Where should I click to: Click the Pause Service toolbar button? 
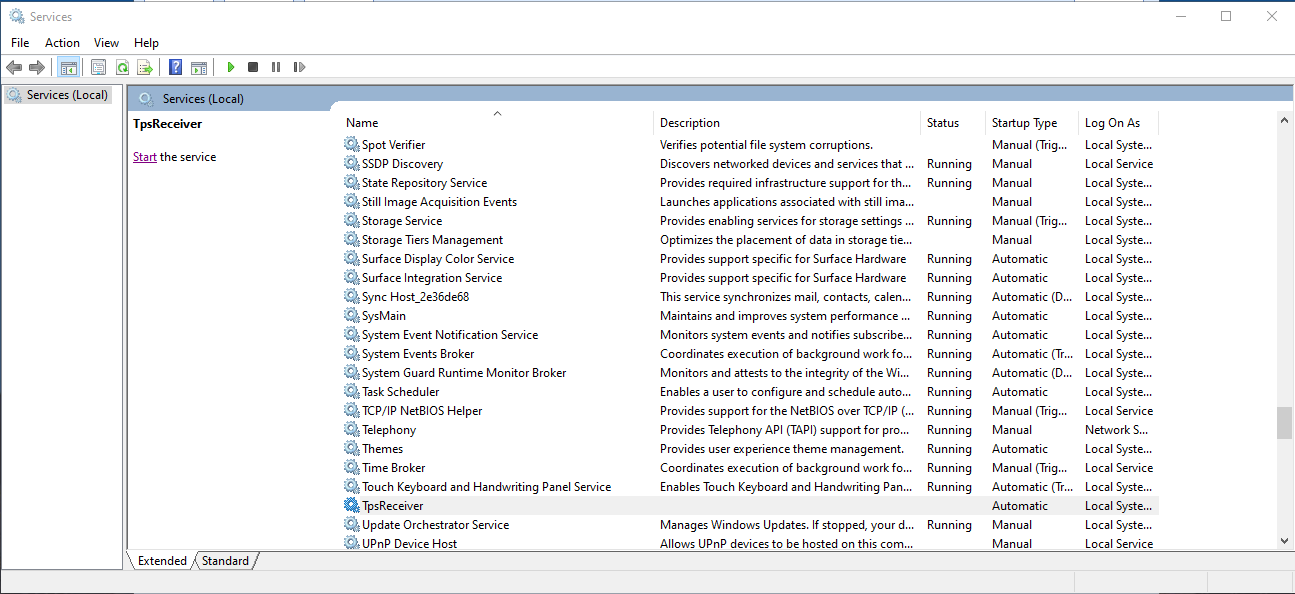tap(276, 67)
